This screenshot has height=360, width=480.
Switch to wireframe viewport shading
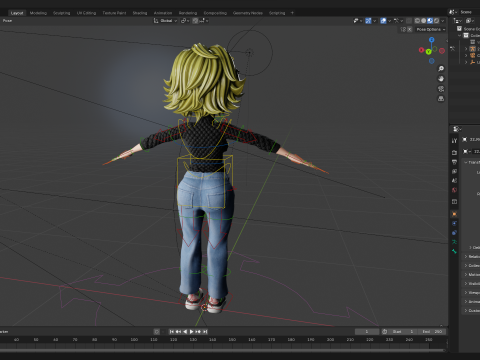click(417, 21)
